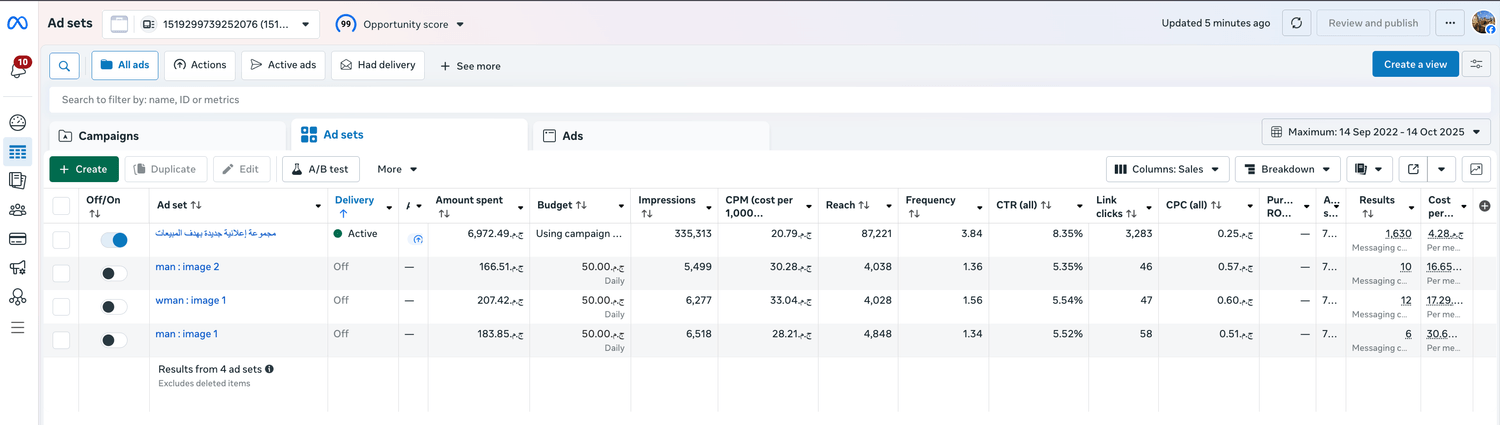Screen dimensions: 1500x425
Task: Expand the Columns: Sales dropdown
Action: [1167, 169]
